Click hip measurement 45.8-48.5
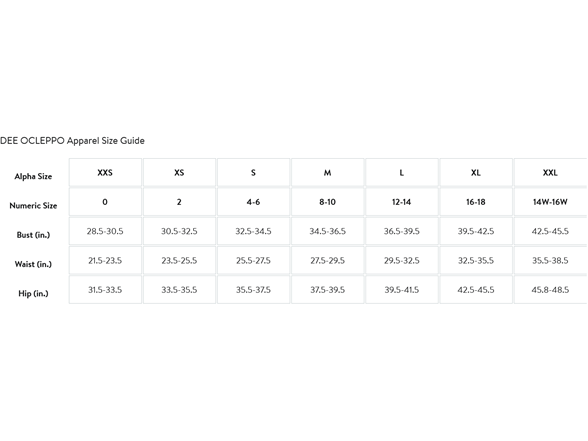This screenshot has width=588, height=441. click(x=550, y=290)
